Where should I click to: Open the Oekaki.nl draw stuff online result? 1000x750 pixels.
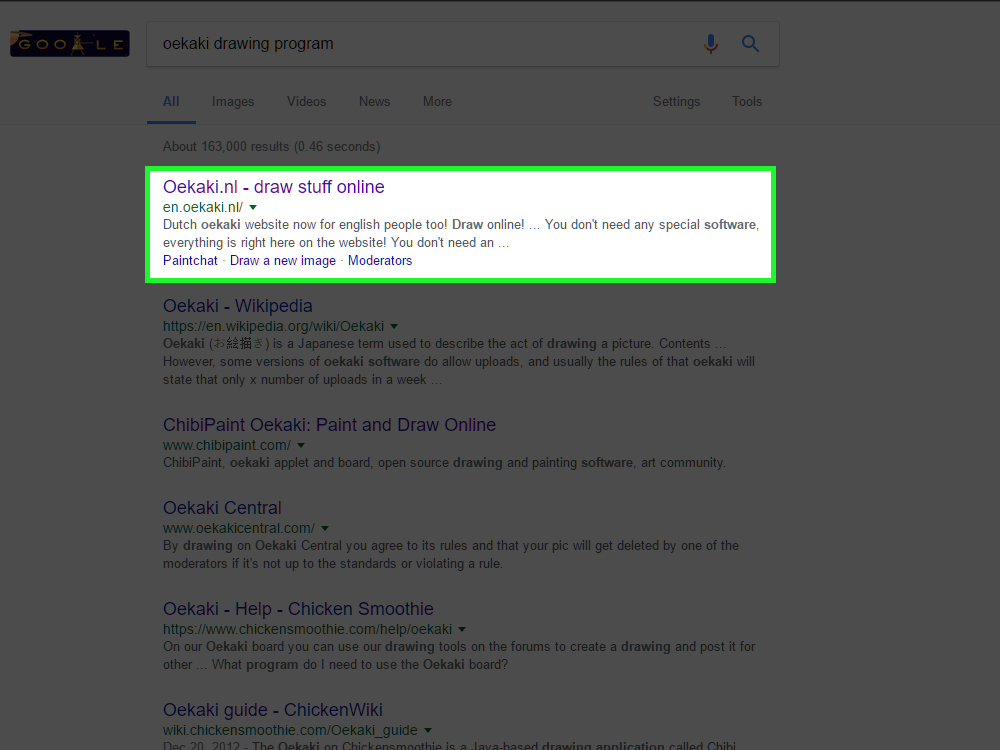coord(273,187)
